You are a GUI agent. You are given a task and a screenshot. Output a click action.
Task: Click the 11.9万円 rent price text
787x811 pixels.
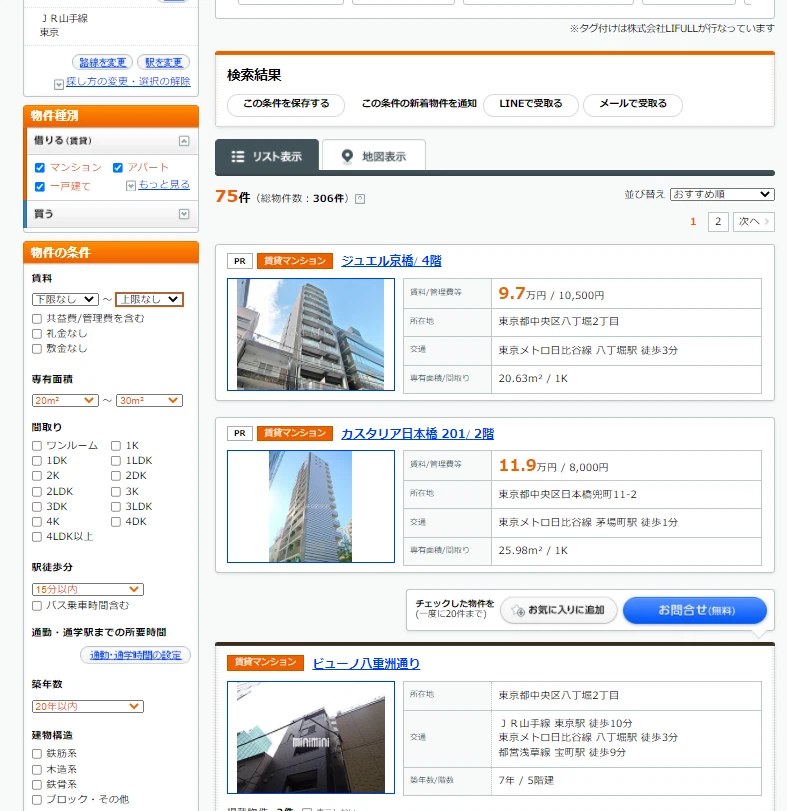(527, 465)
